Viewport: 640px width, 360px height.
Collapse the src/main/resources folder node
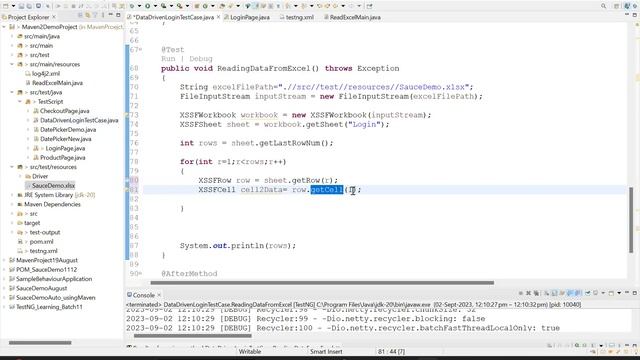pos(12,64)
